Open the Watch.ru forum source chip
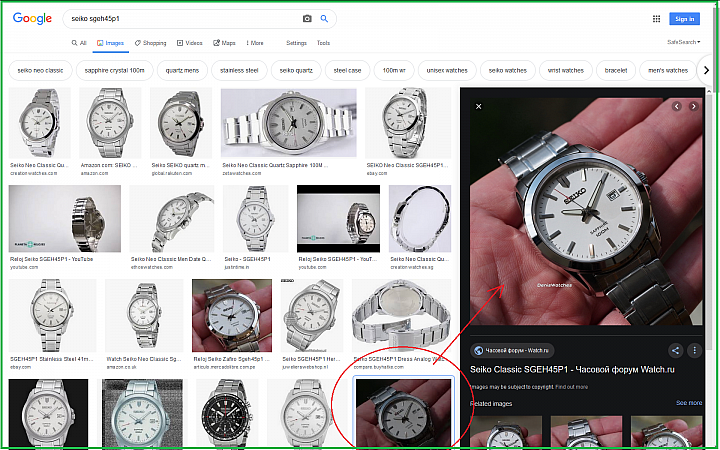This screenshot has height=450, width=720. (512, 351)
